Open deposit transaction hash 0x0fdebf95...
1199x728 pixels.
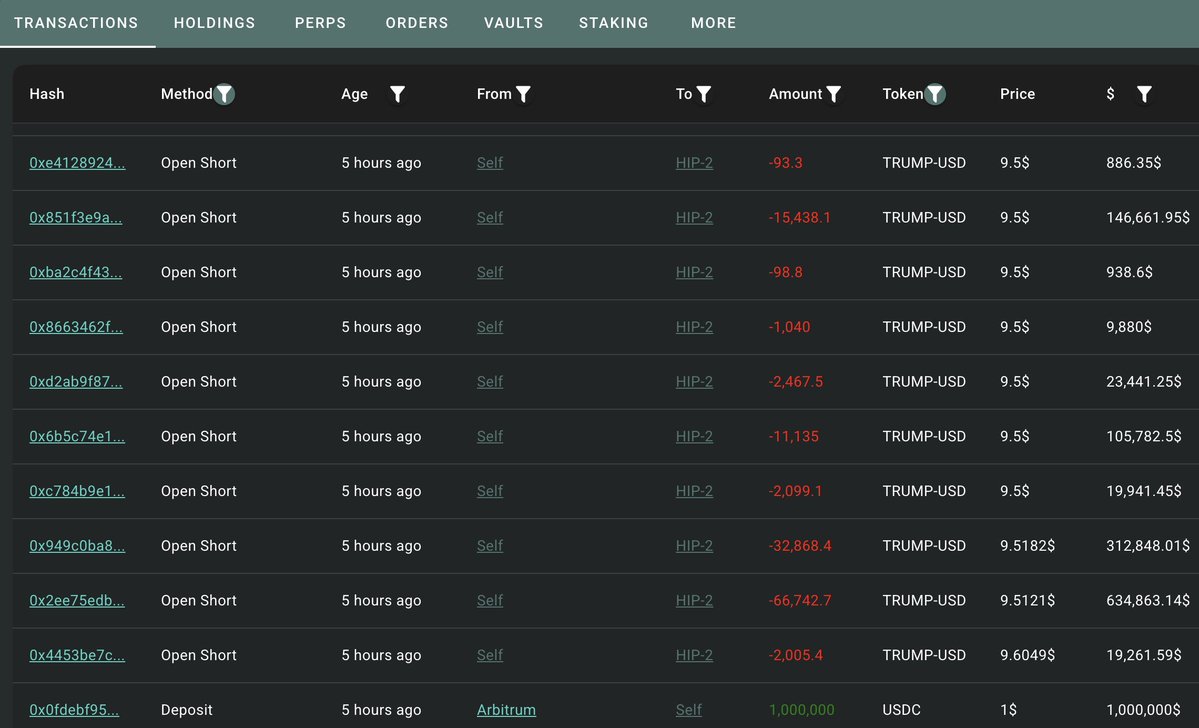(x=74, y=710)
